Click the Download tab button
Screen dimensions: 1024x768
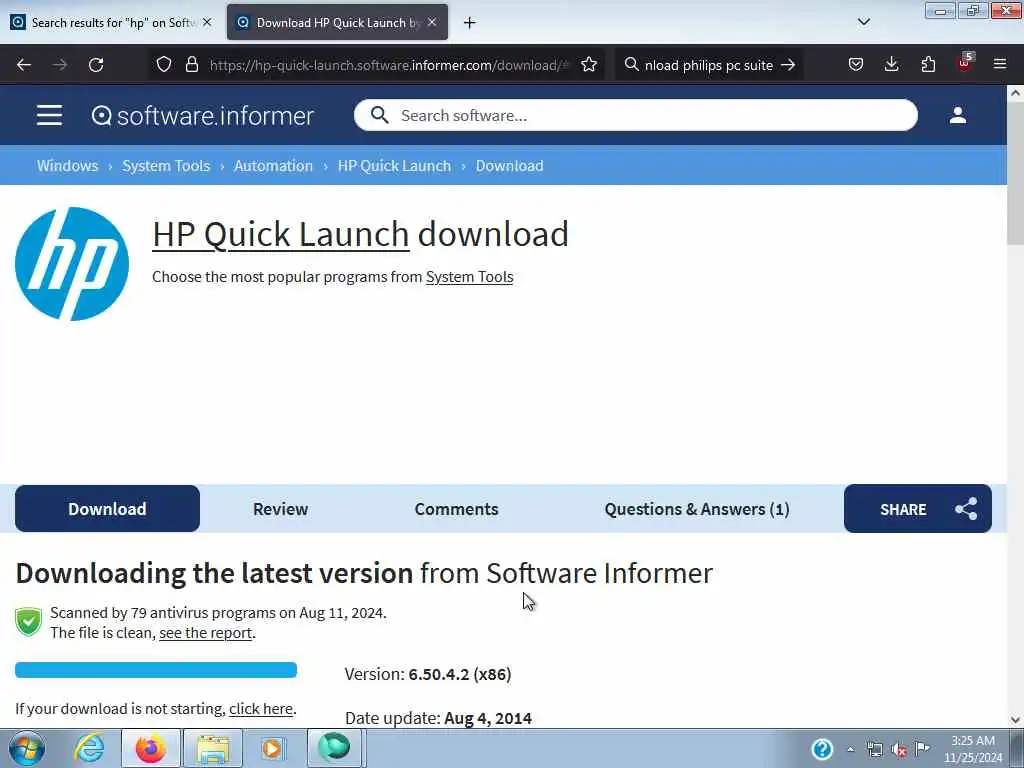click(x=107, y=509)
